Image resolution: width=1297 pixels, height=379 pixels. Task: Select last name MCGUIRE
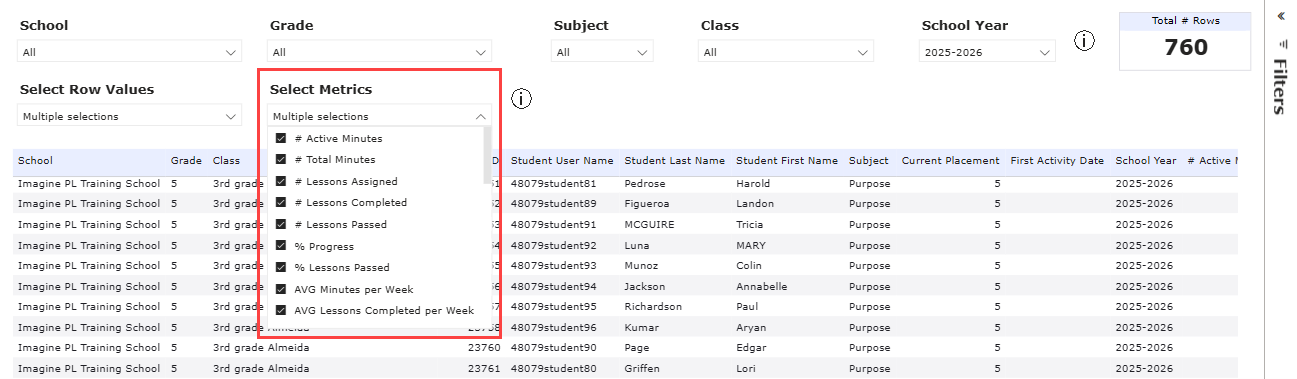(649, 225)
